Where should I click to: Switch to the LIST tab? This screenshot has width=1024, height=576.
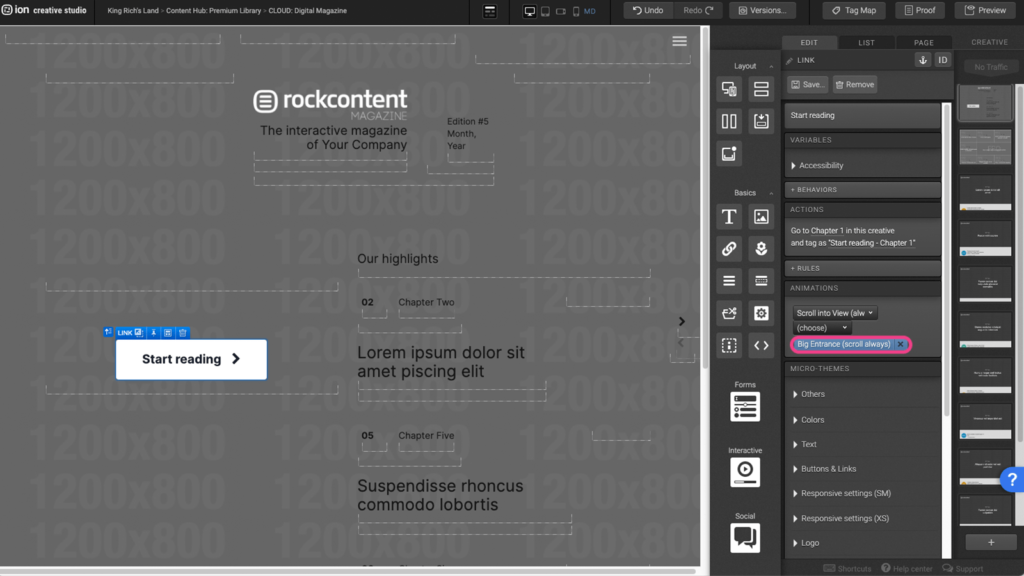click(866, 42)
